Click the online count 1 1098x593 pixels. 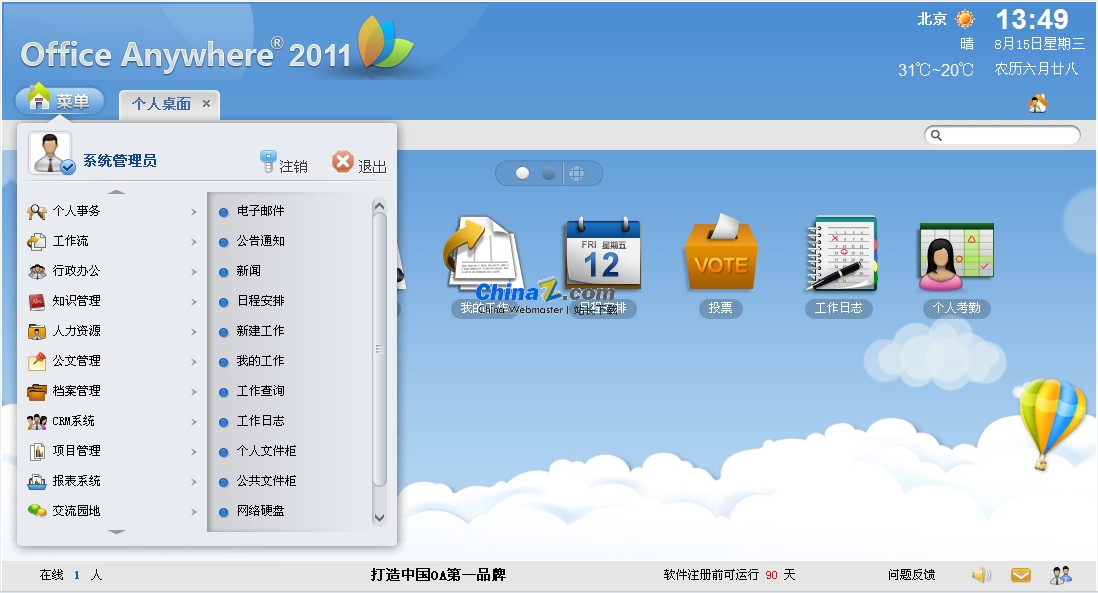(76, 575)
